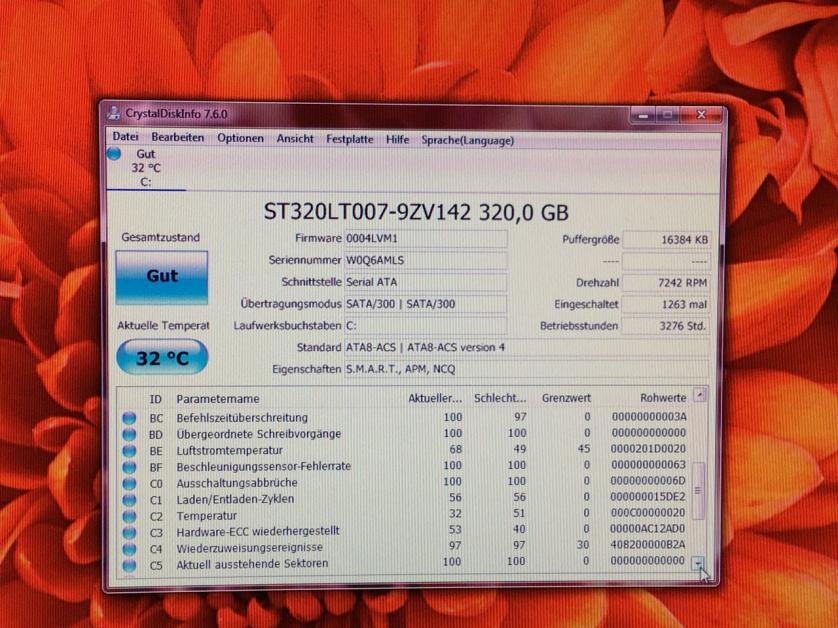Screen dimensions: 838x628
Task: Open the Sprache(Language) menu
Action: (x=468, y=141)
